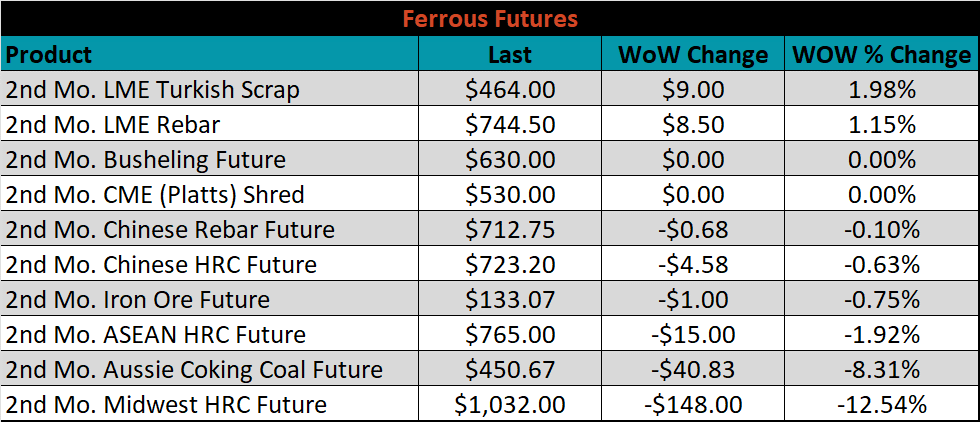980x422 pixels.
Task: Select the -$148.00 Midwest HRC change cell
Action: tap(693, 404)
